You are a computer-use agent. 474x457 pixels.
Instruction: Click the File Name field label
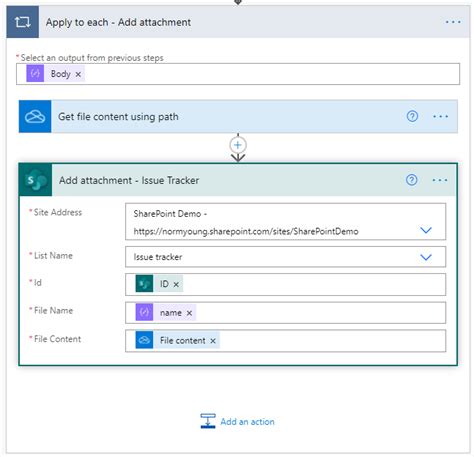point(53,311)
